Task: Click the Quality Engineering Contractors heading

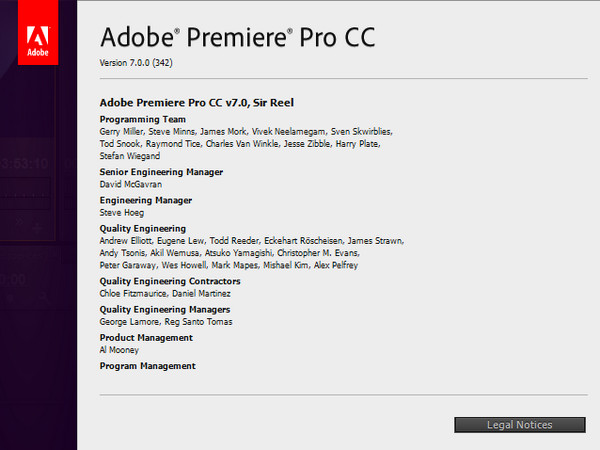Action: [170, 281]
